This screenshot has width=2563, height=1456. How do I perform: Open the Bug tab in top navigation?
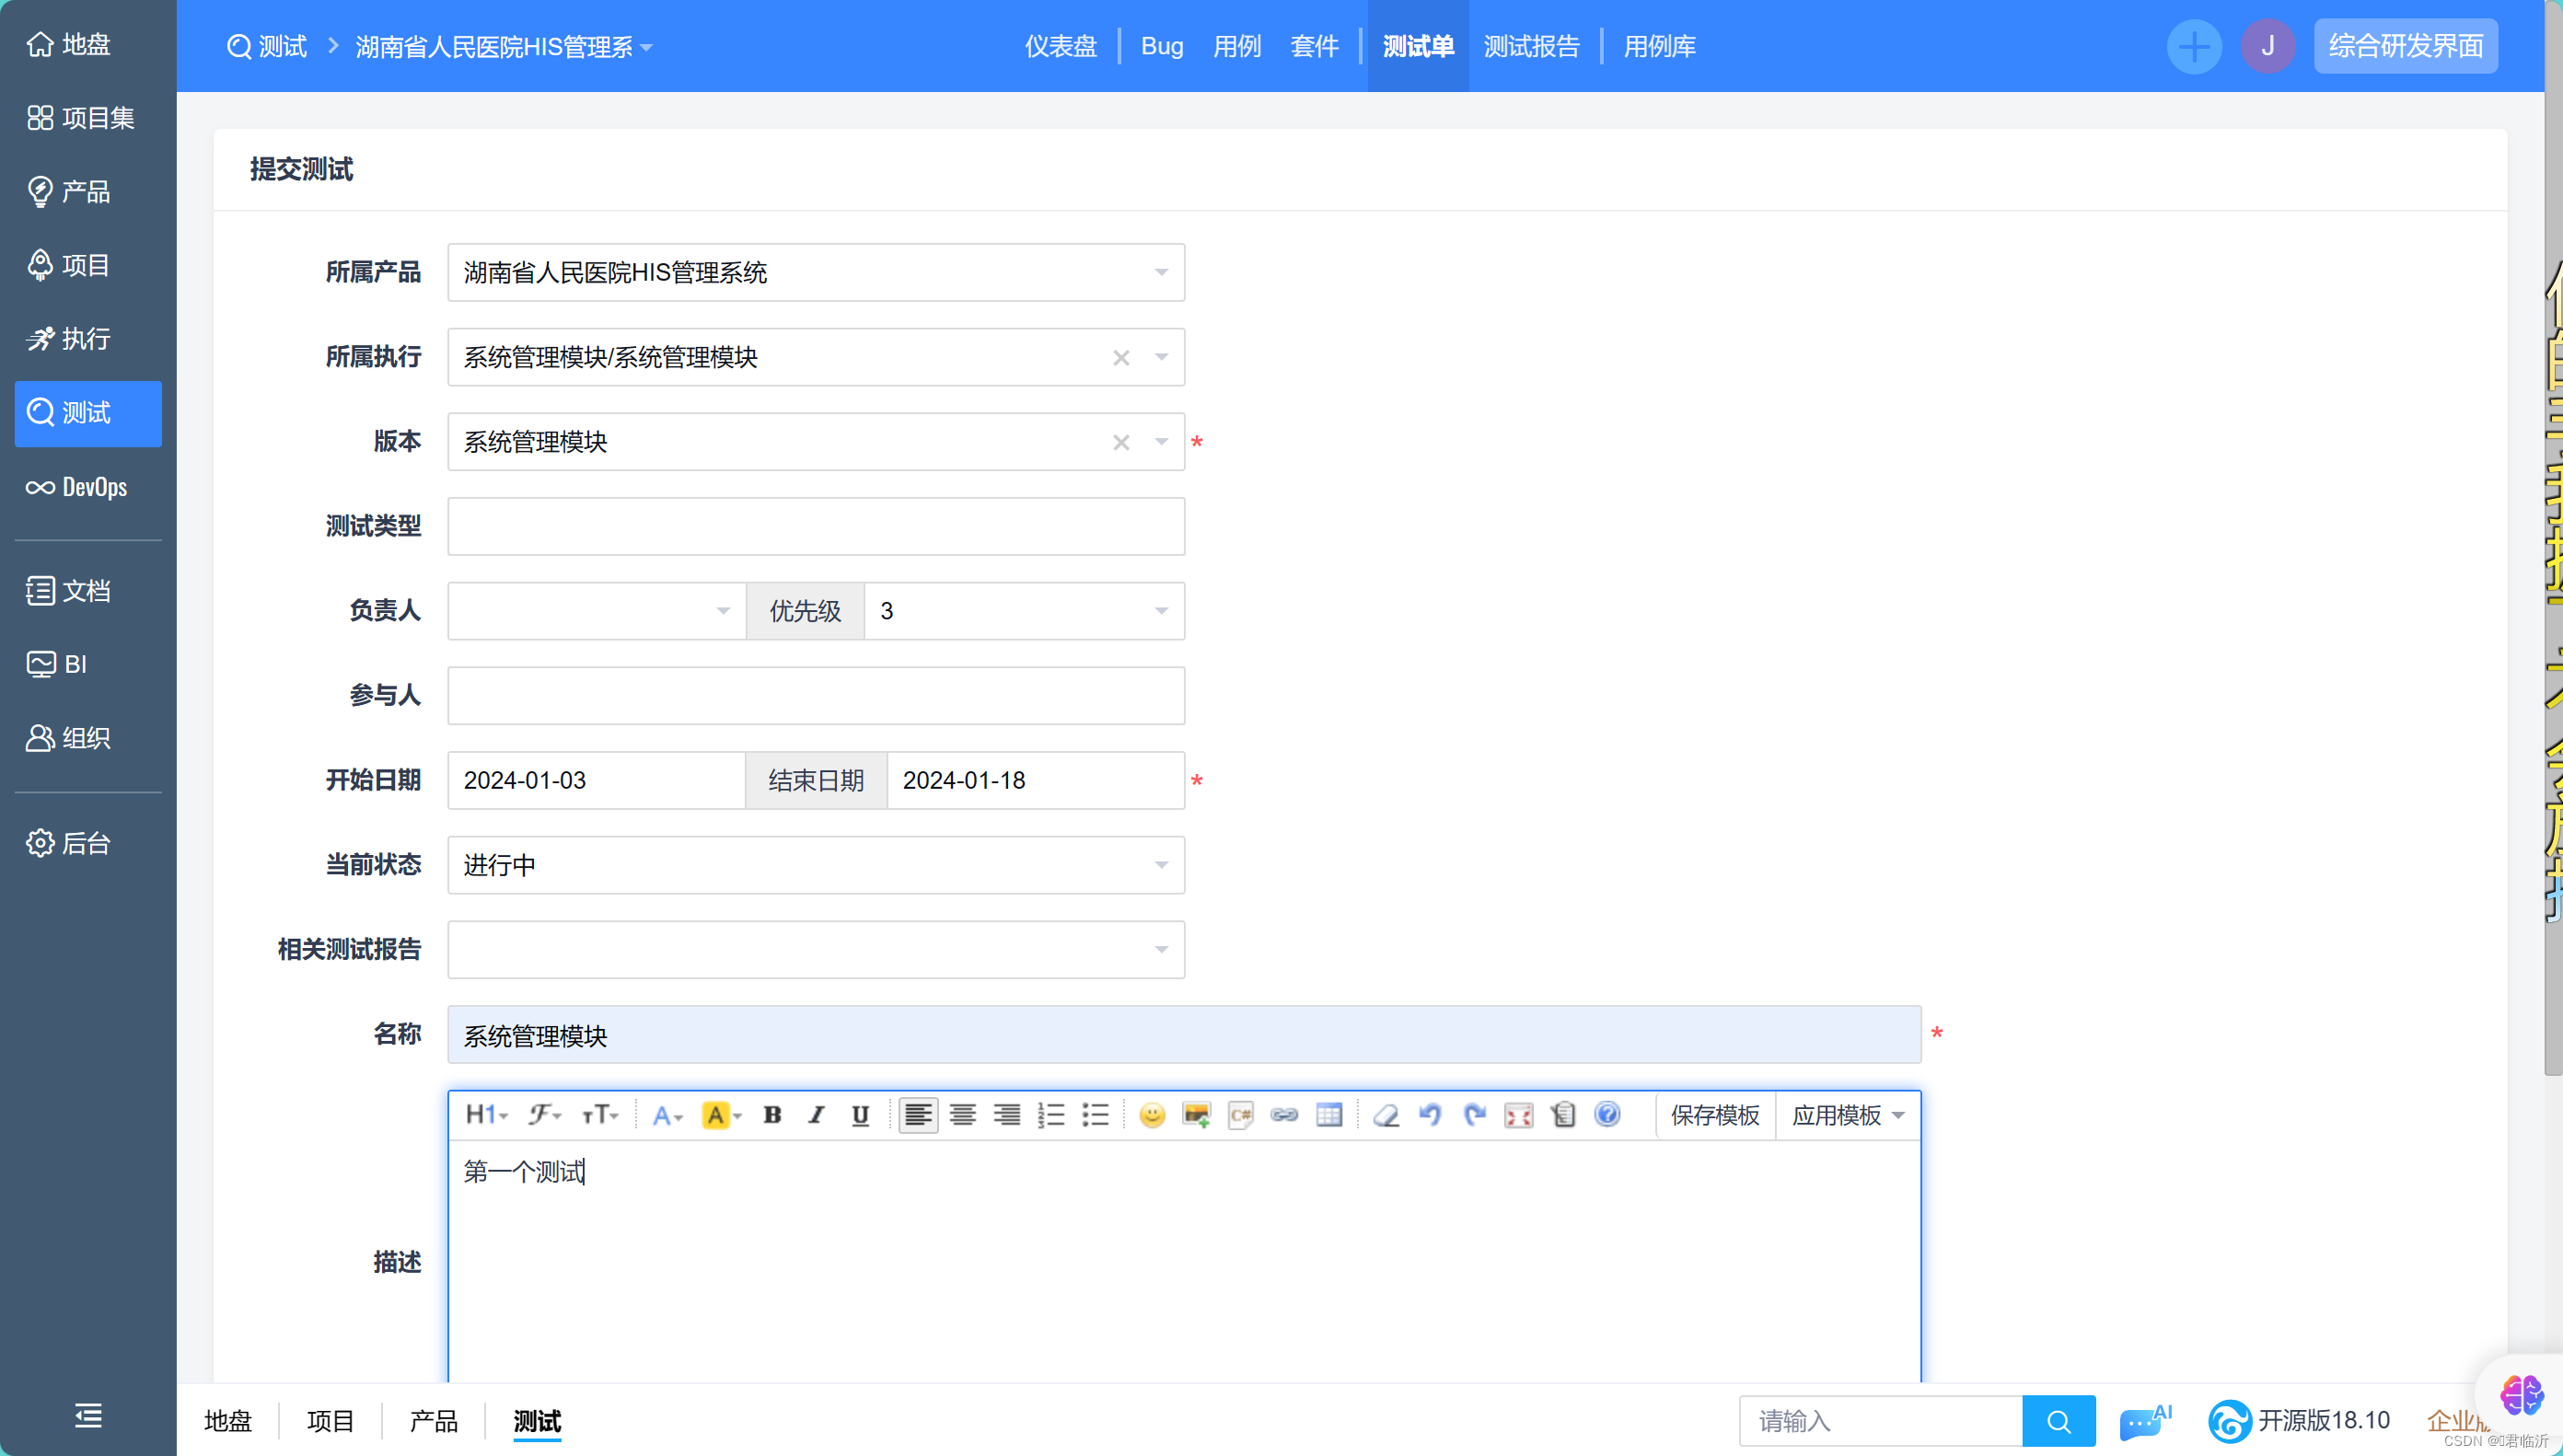coord(1161,46)
